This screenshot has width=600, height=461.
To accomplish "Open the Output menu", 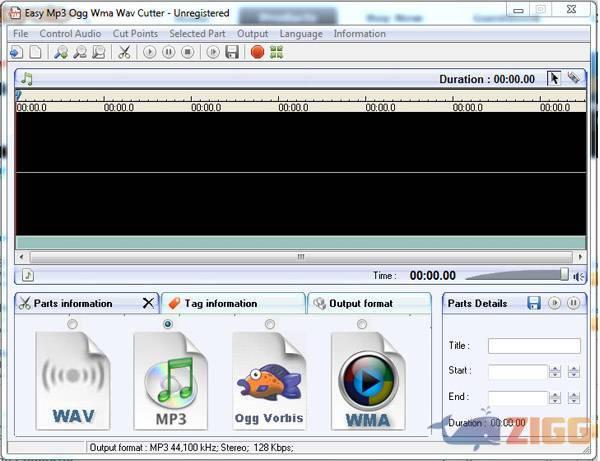I will click(253, 34).
